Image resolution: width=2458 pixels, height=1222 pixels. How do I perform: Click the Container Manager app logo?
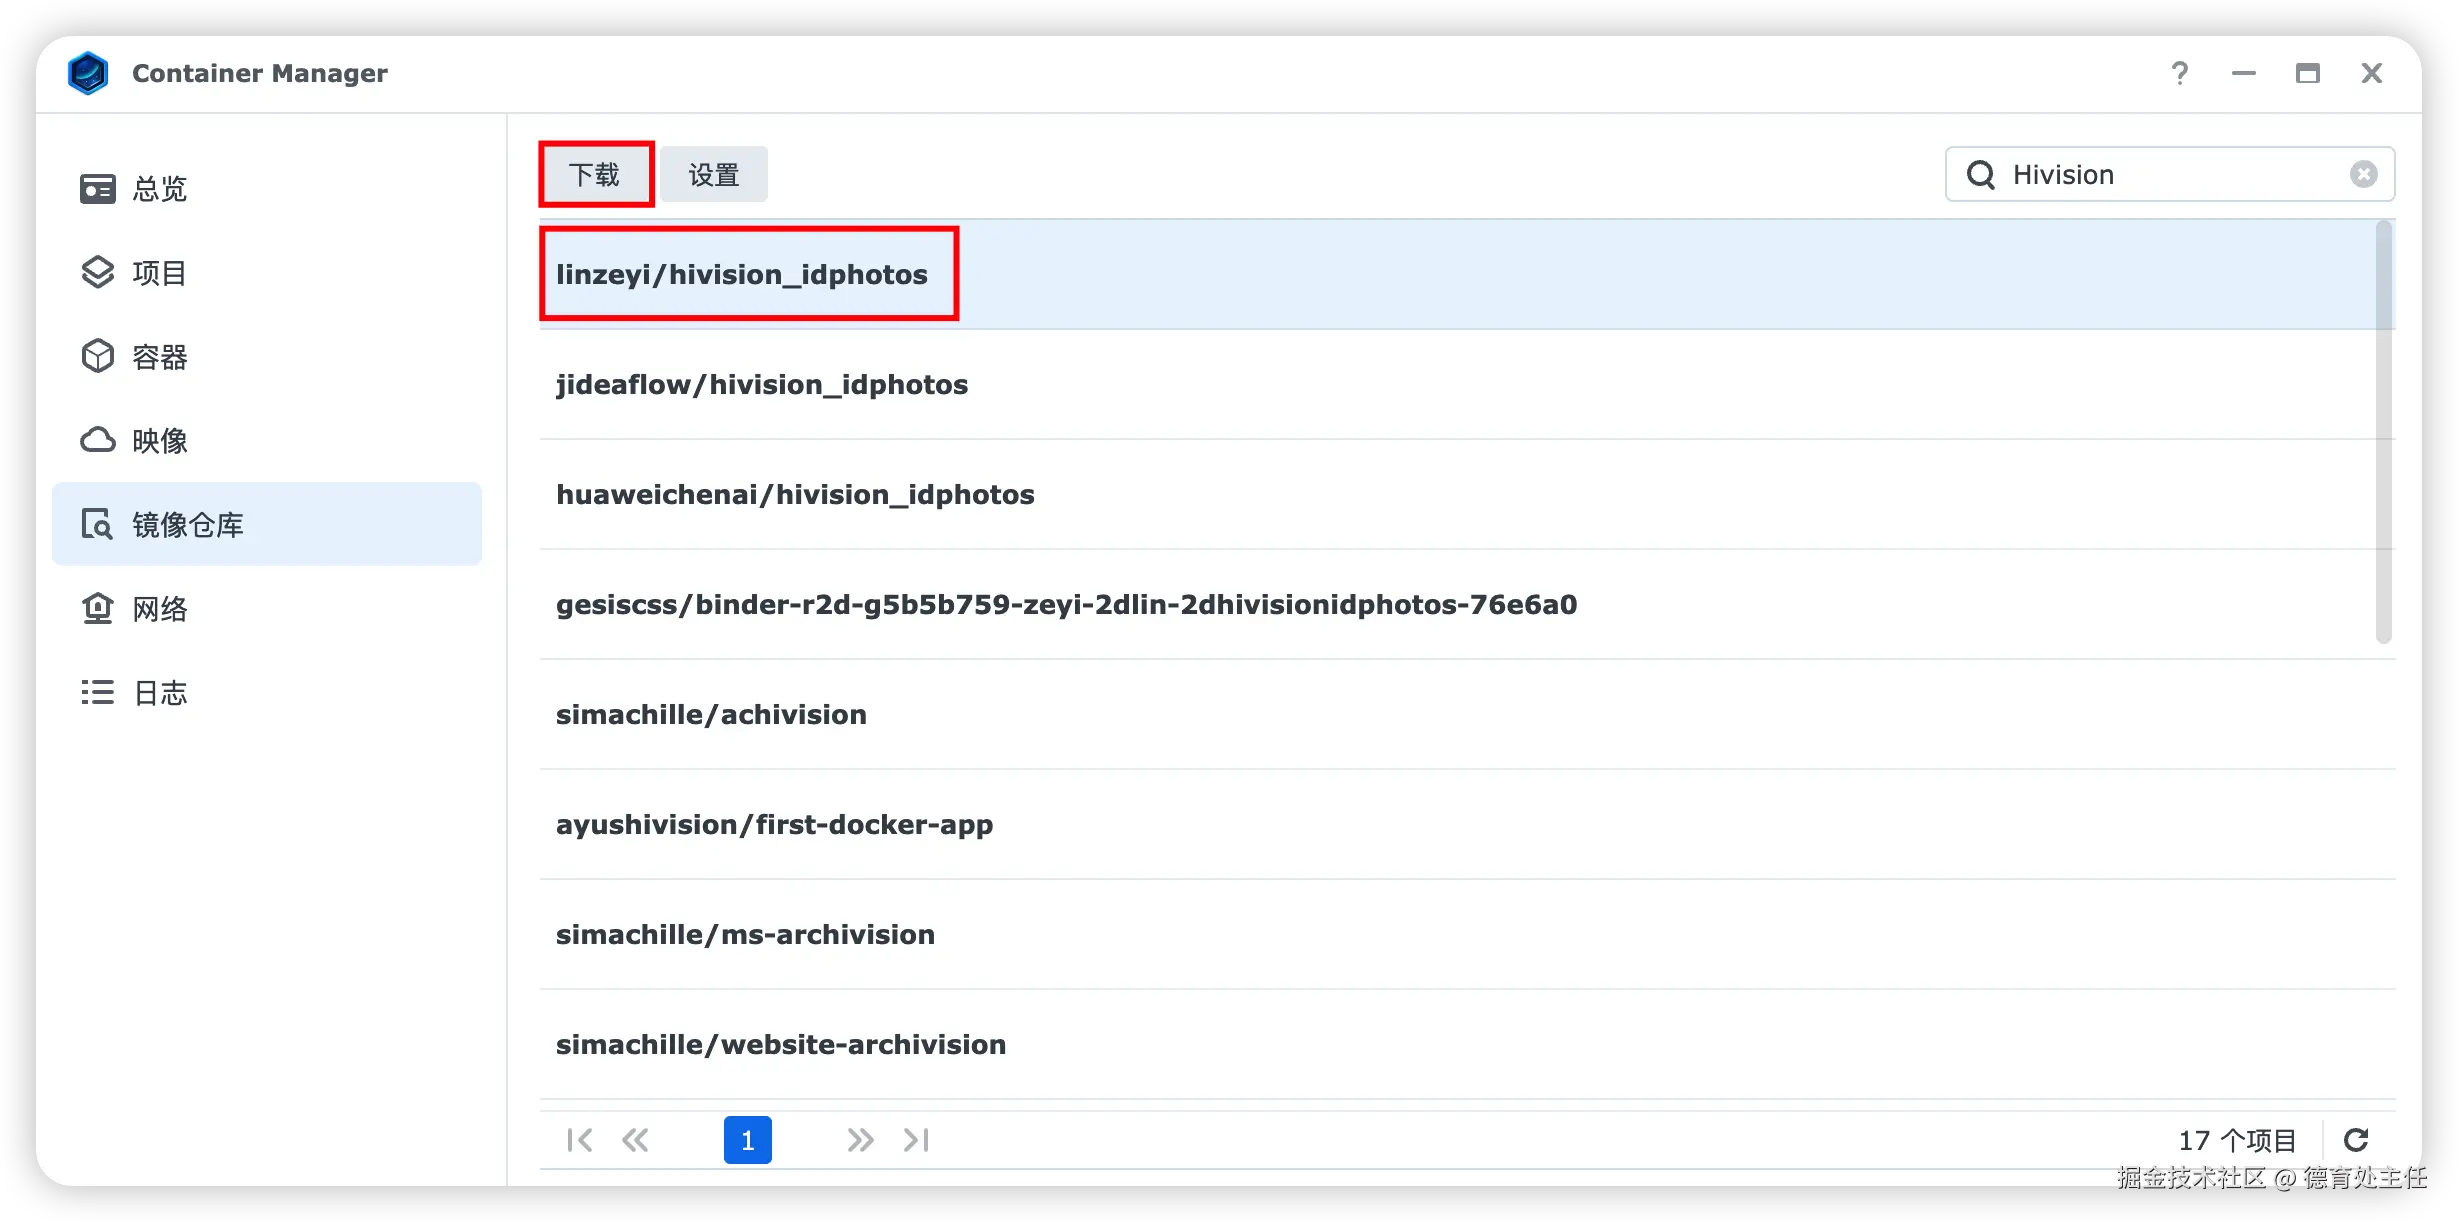88,73
